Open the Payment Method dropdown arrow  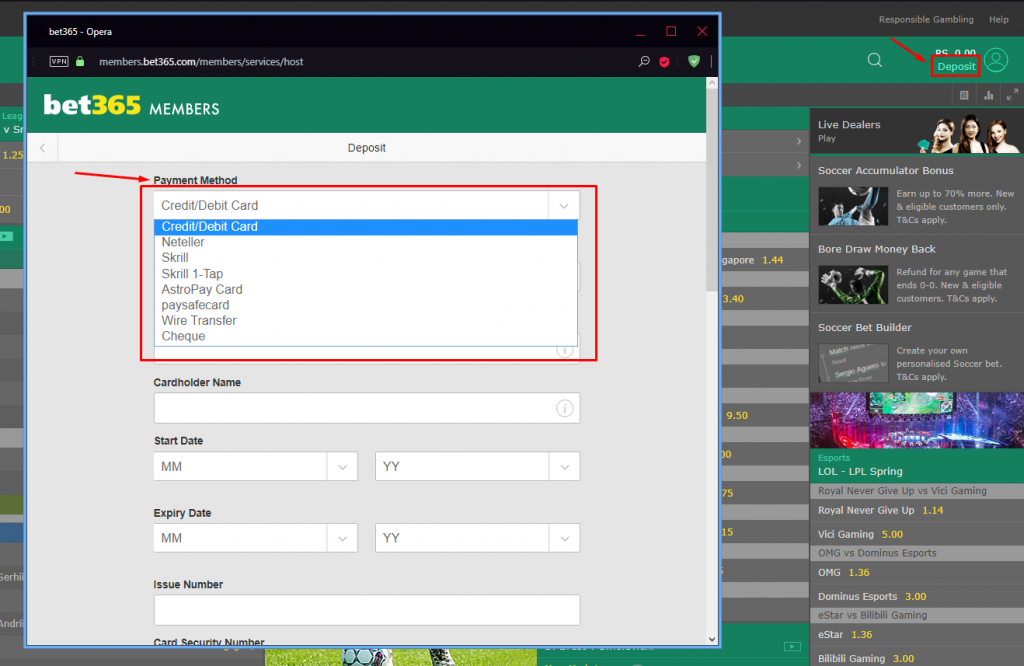point(564,206)
